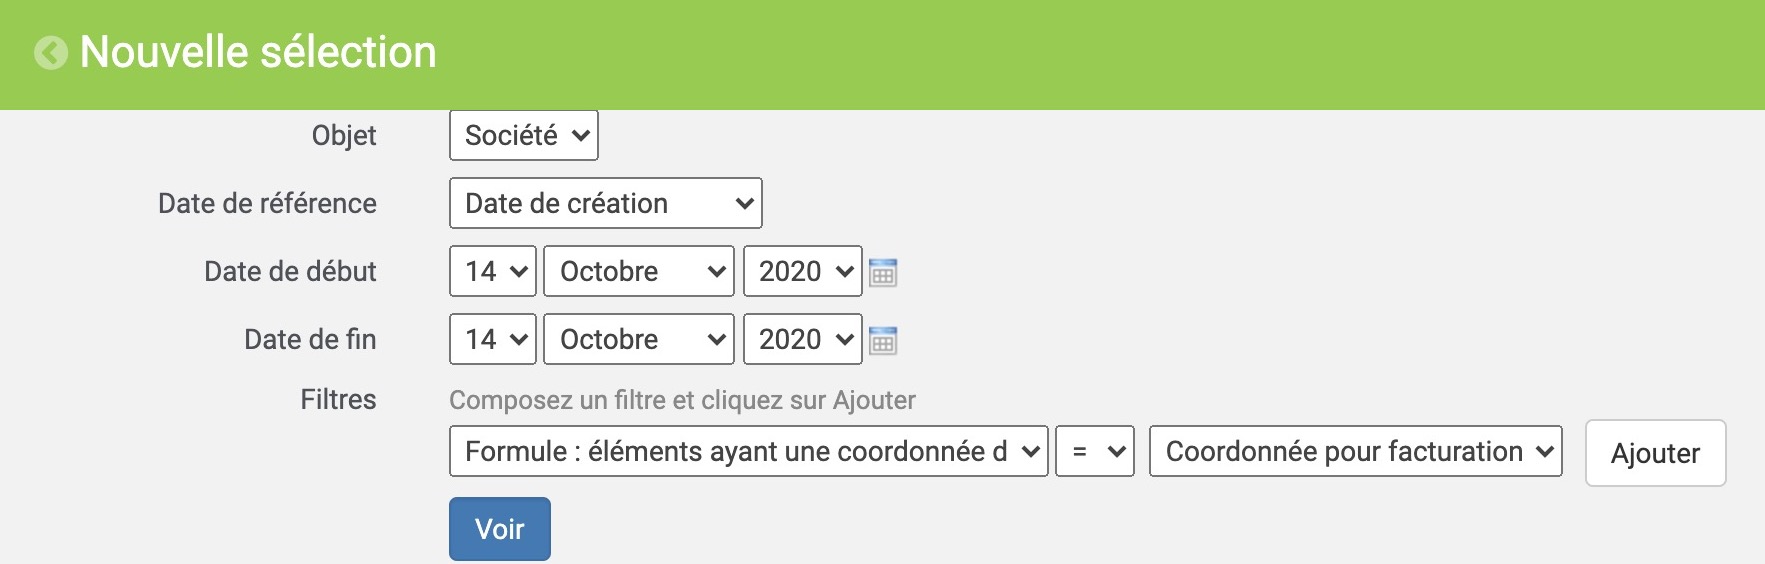Click the Ajouter button
Viewport: 1765px width, 564px height.
(x=1656, y=453)
